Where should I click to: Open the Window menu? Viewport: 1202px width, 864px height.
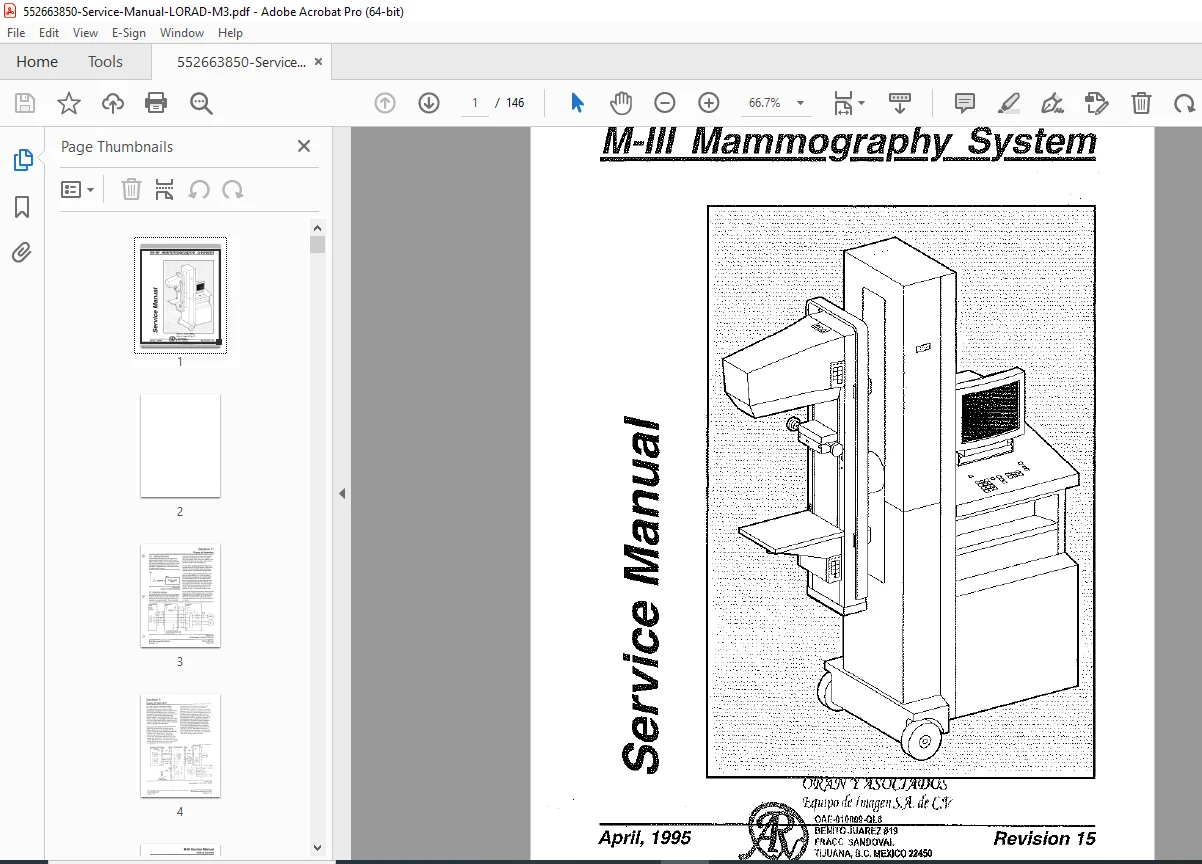tap(182, 33)
